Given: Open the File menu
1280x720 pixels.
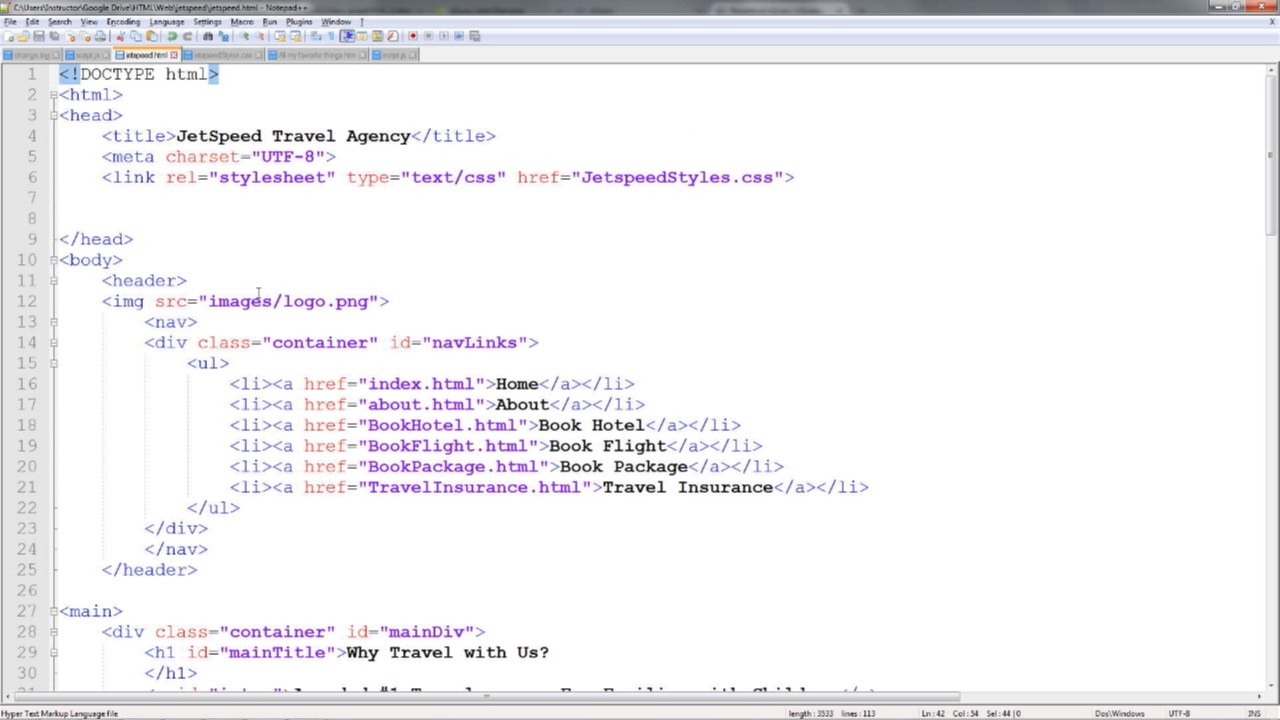Looking at the screenshot, I should tap(10, 21).
